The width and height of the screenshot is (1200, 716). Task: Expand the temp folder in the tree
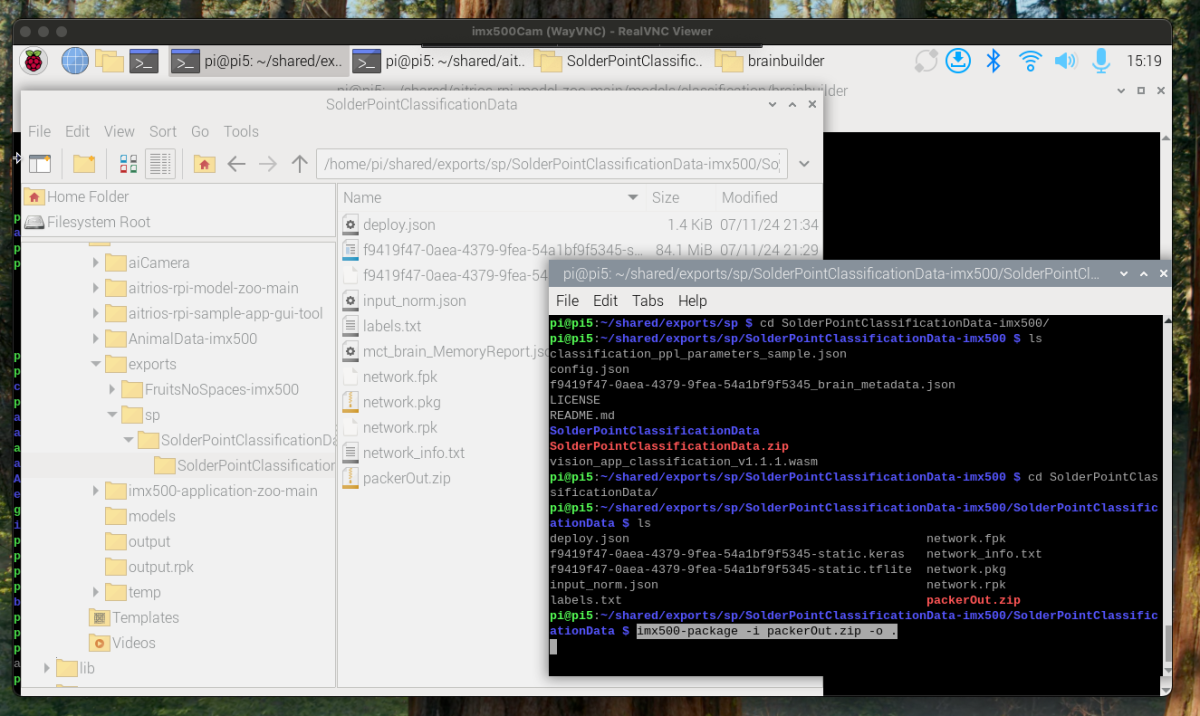point(95,592)
